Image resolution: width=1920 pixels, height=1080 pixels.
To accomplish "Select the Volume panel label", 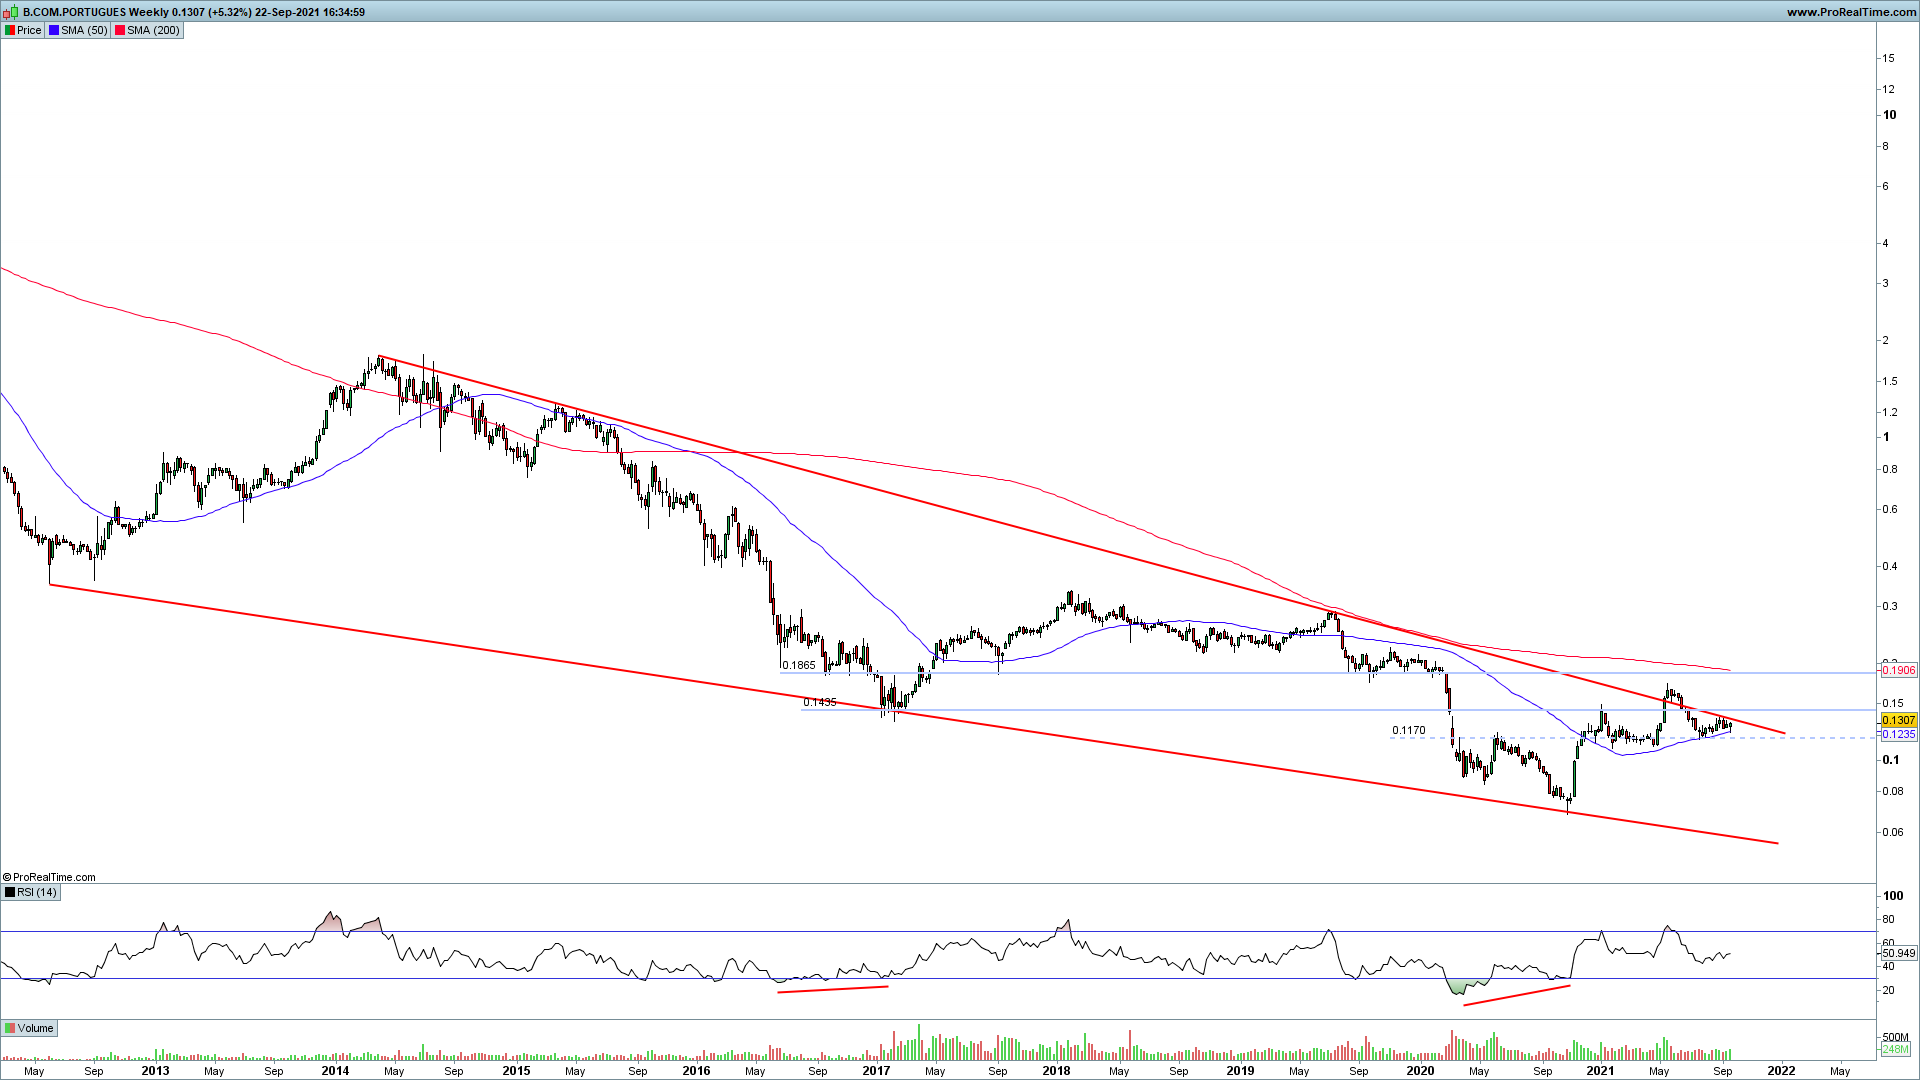I will pyautogui.click(x=35, y=1028).
